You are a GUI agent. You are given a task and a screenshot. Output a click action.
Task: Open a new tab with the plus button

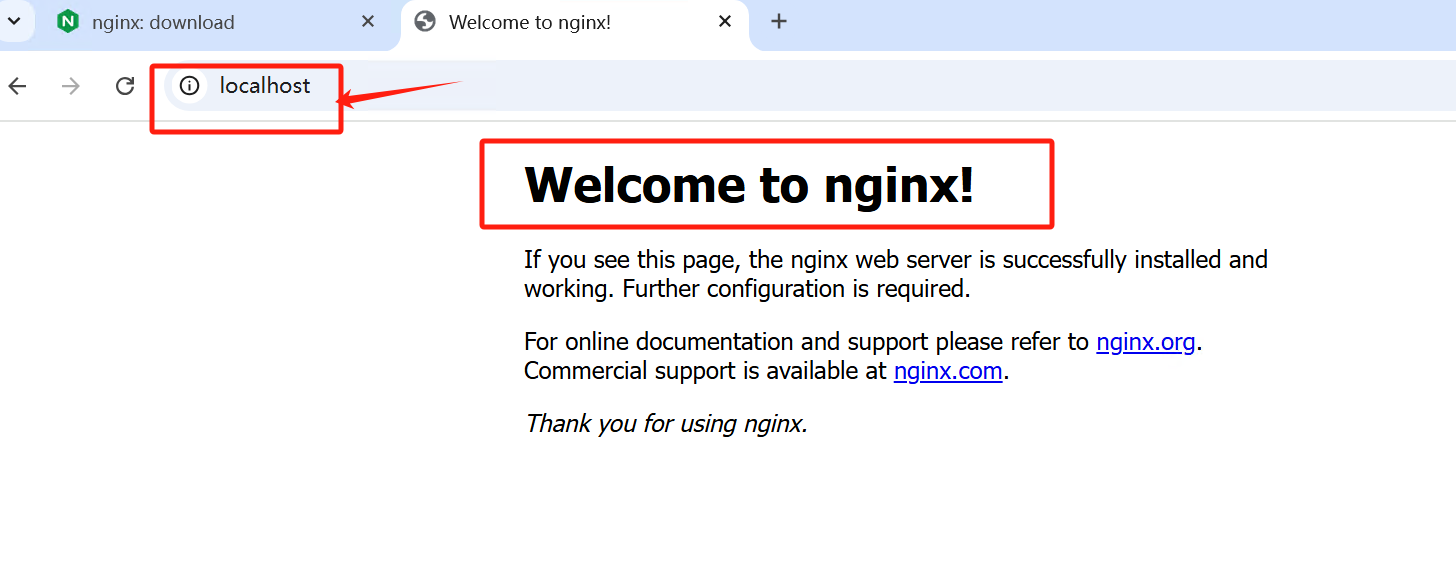pyautogui.click(x=779, y=22)
